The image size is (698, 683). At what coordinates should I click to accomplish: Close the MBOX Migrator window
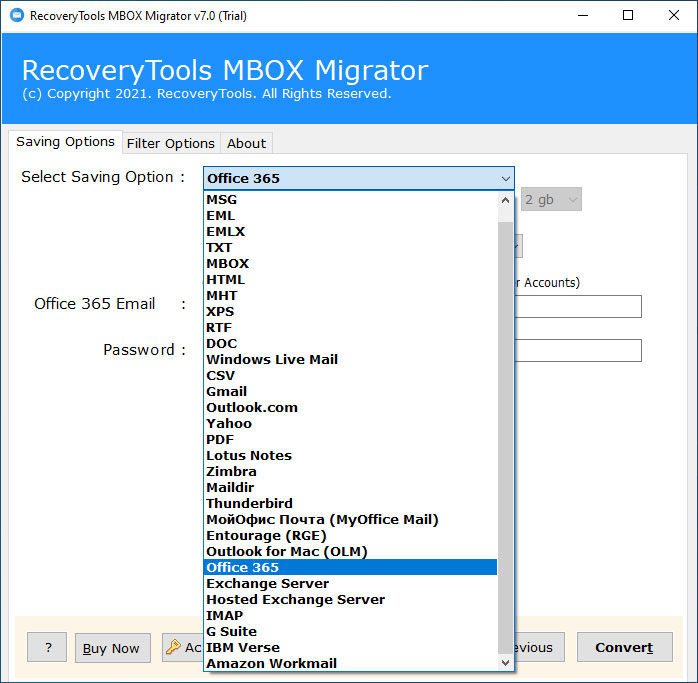[x=674, y=16]
